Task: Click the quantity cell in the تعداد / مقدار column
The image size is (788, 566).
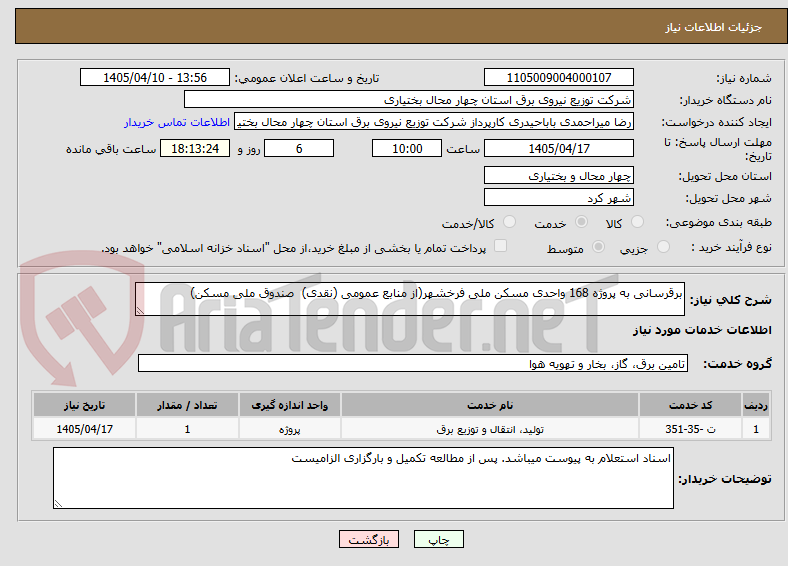Action: [x=187, y=429]
